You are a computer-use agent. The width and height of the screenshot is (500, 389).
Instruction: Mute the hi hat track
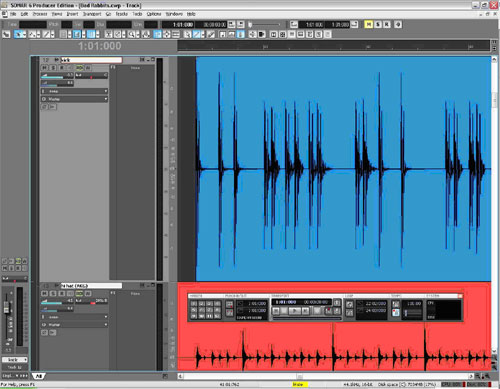[x=45, y=293]
